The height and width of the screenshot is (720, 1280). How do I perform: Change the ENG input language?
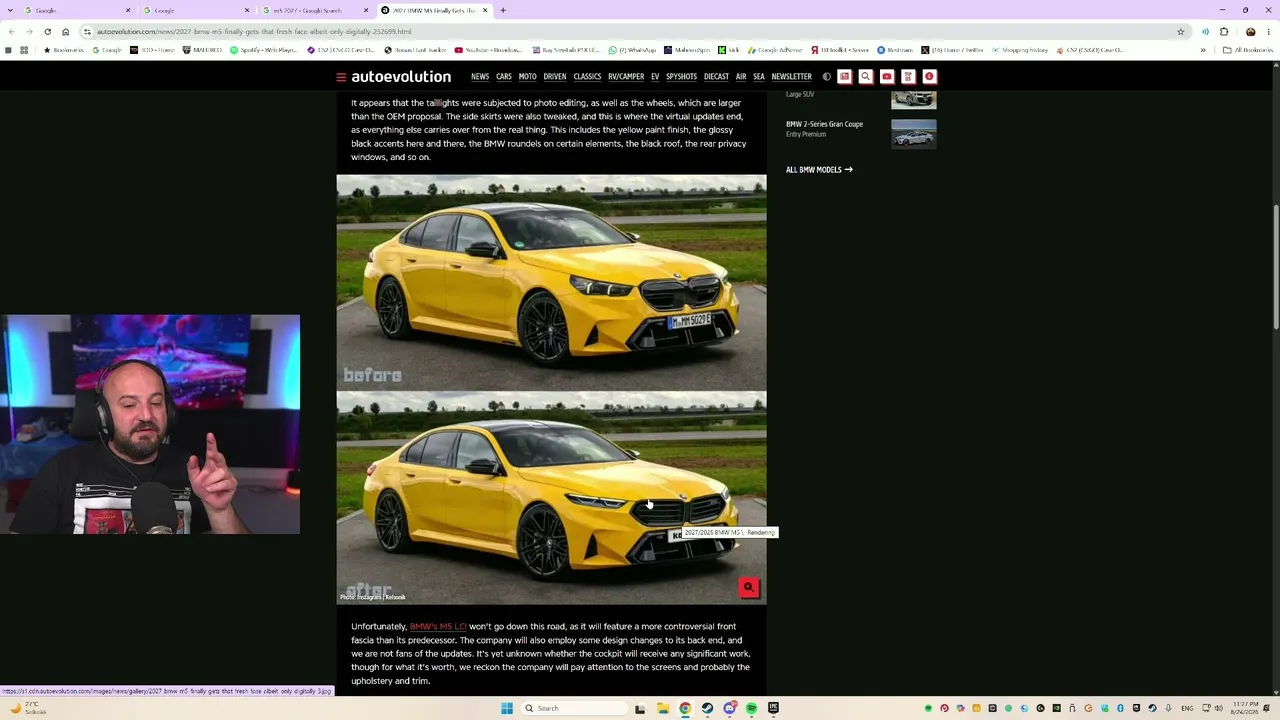click(1187, 709)
